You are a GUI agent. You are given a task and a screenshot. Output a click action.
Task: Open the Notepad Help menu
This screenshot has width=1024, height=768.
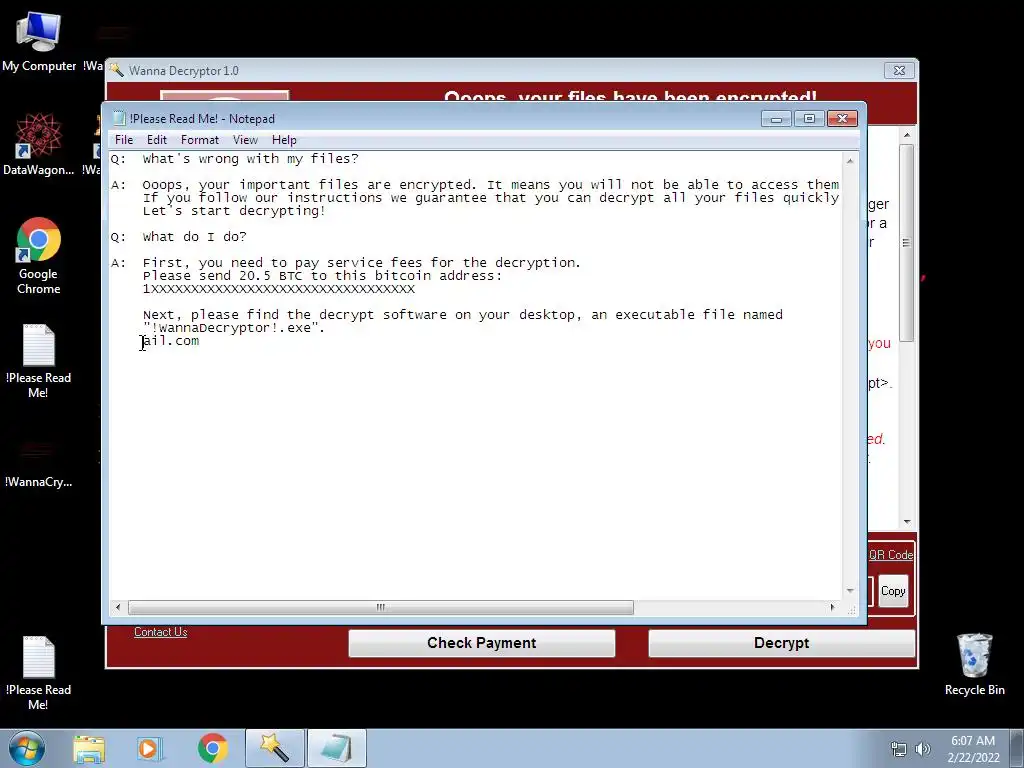(284, 140)
